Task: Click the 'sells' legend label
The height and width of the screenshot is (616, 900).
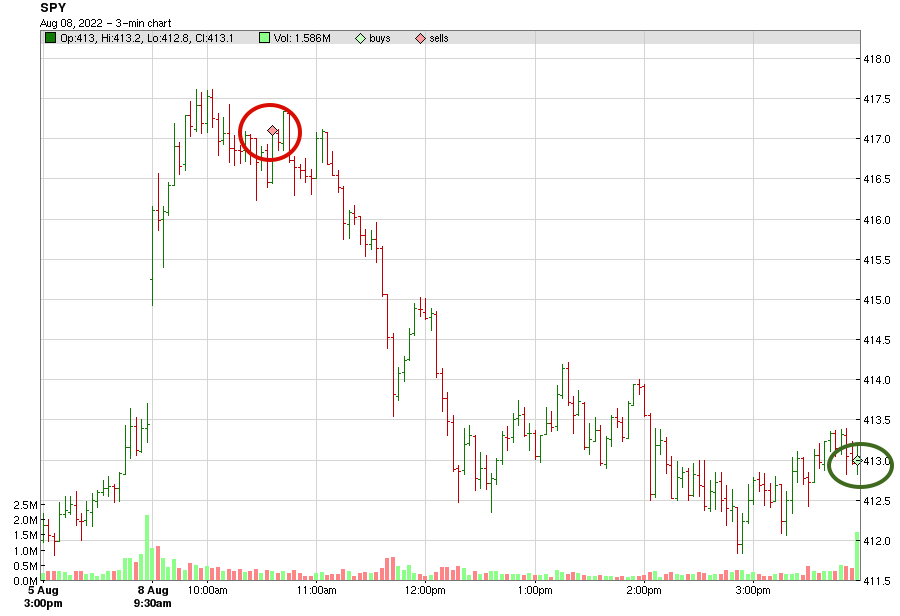Action: 439,38
